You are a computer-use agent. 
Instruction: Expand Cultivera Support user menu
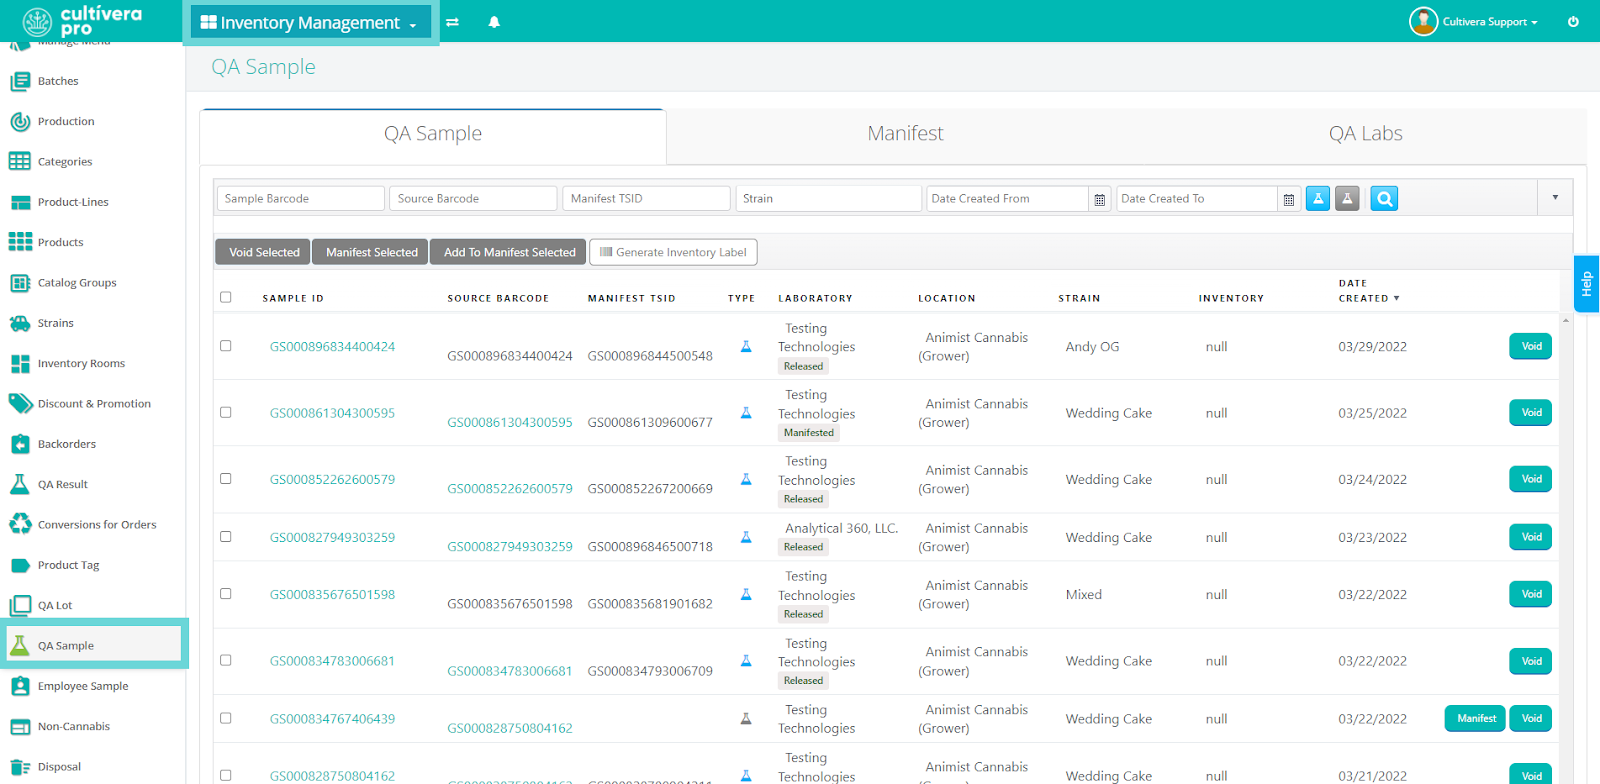tap(1475, 21)
